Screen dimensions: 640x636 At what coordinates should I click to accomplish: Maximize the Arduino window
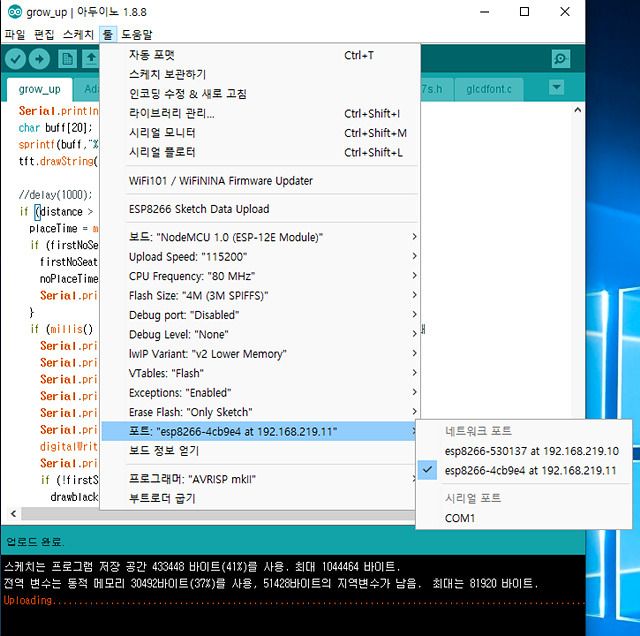click(524, 12)
